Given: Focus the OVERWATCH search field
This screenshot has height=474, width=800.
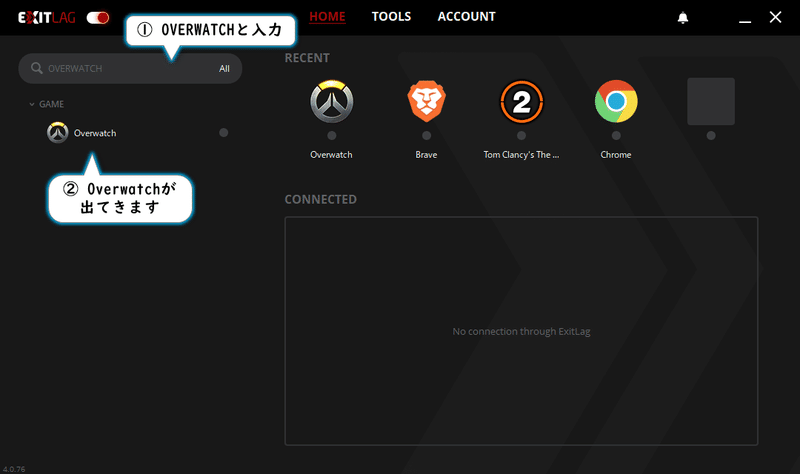Looking at the screenshot, I should click(130, 68).
